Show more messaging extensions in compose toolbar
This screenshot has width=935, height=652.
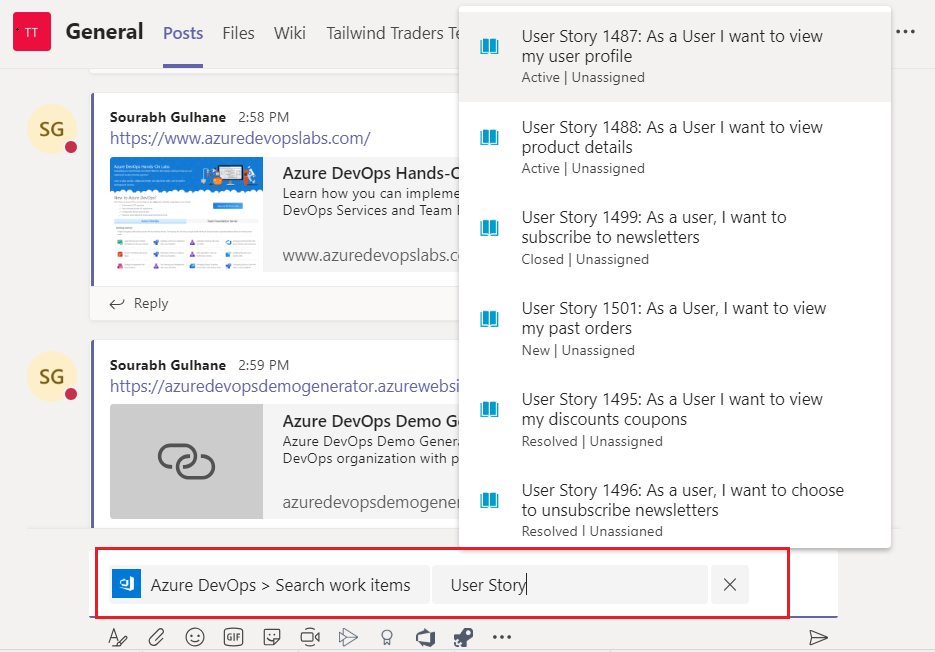pos(502,637)
